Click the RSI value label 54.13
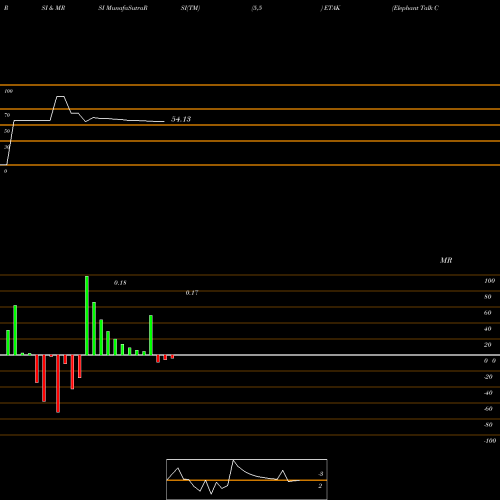 (181, 119)
